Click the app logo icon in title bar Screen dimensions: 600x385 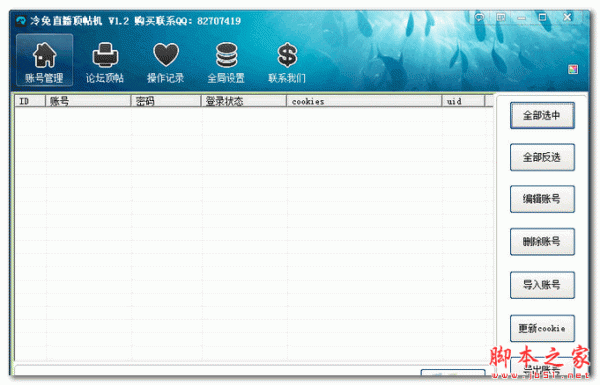[21, 21]
